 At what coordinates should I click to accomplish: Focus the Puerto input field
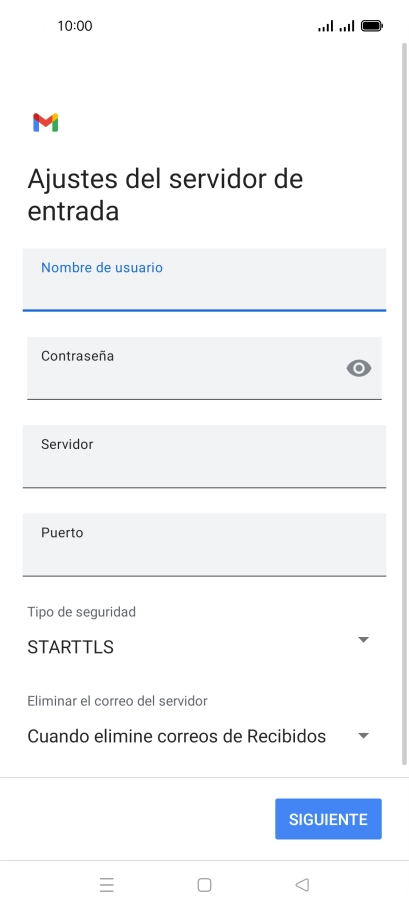point(204,544)
